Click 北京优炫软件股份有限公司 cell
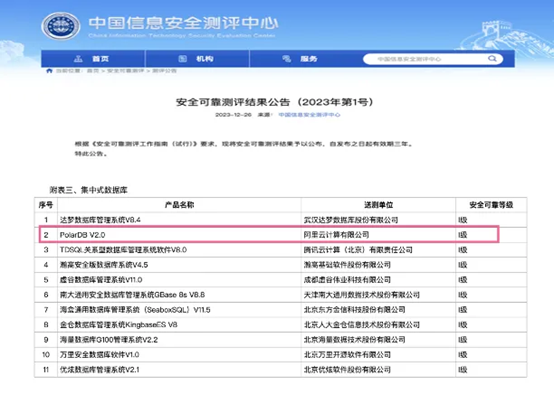This screenshot has height=394, width=554. coord(378,370)
